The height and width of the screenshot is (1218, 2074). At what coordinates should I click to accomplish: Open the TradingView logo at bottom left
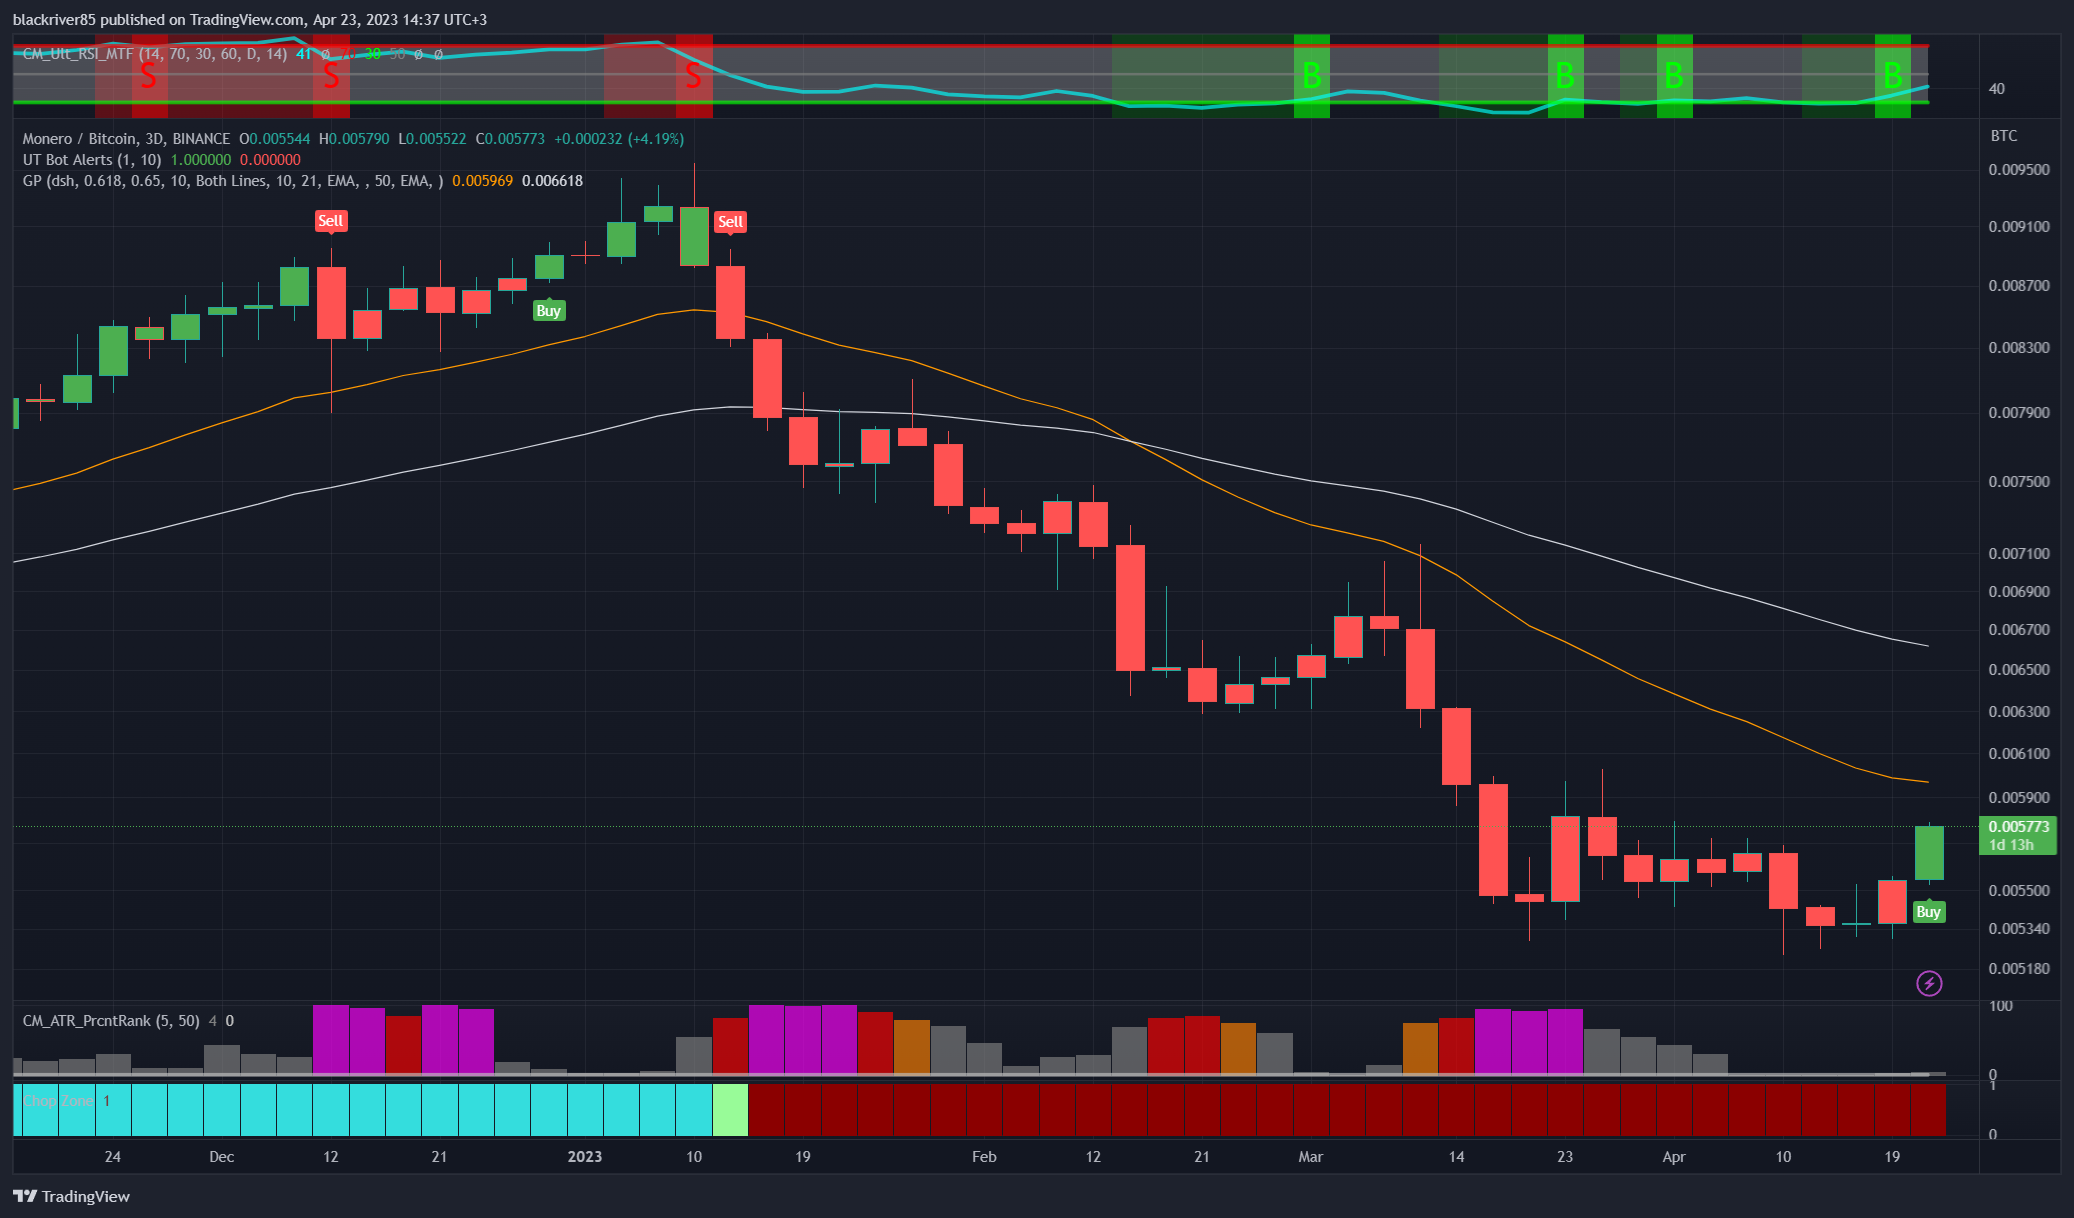click(71, 1196)
